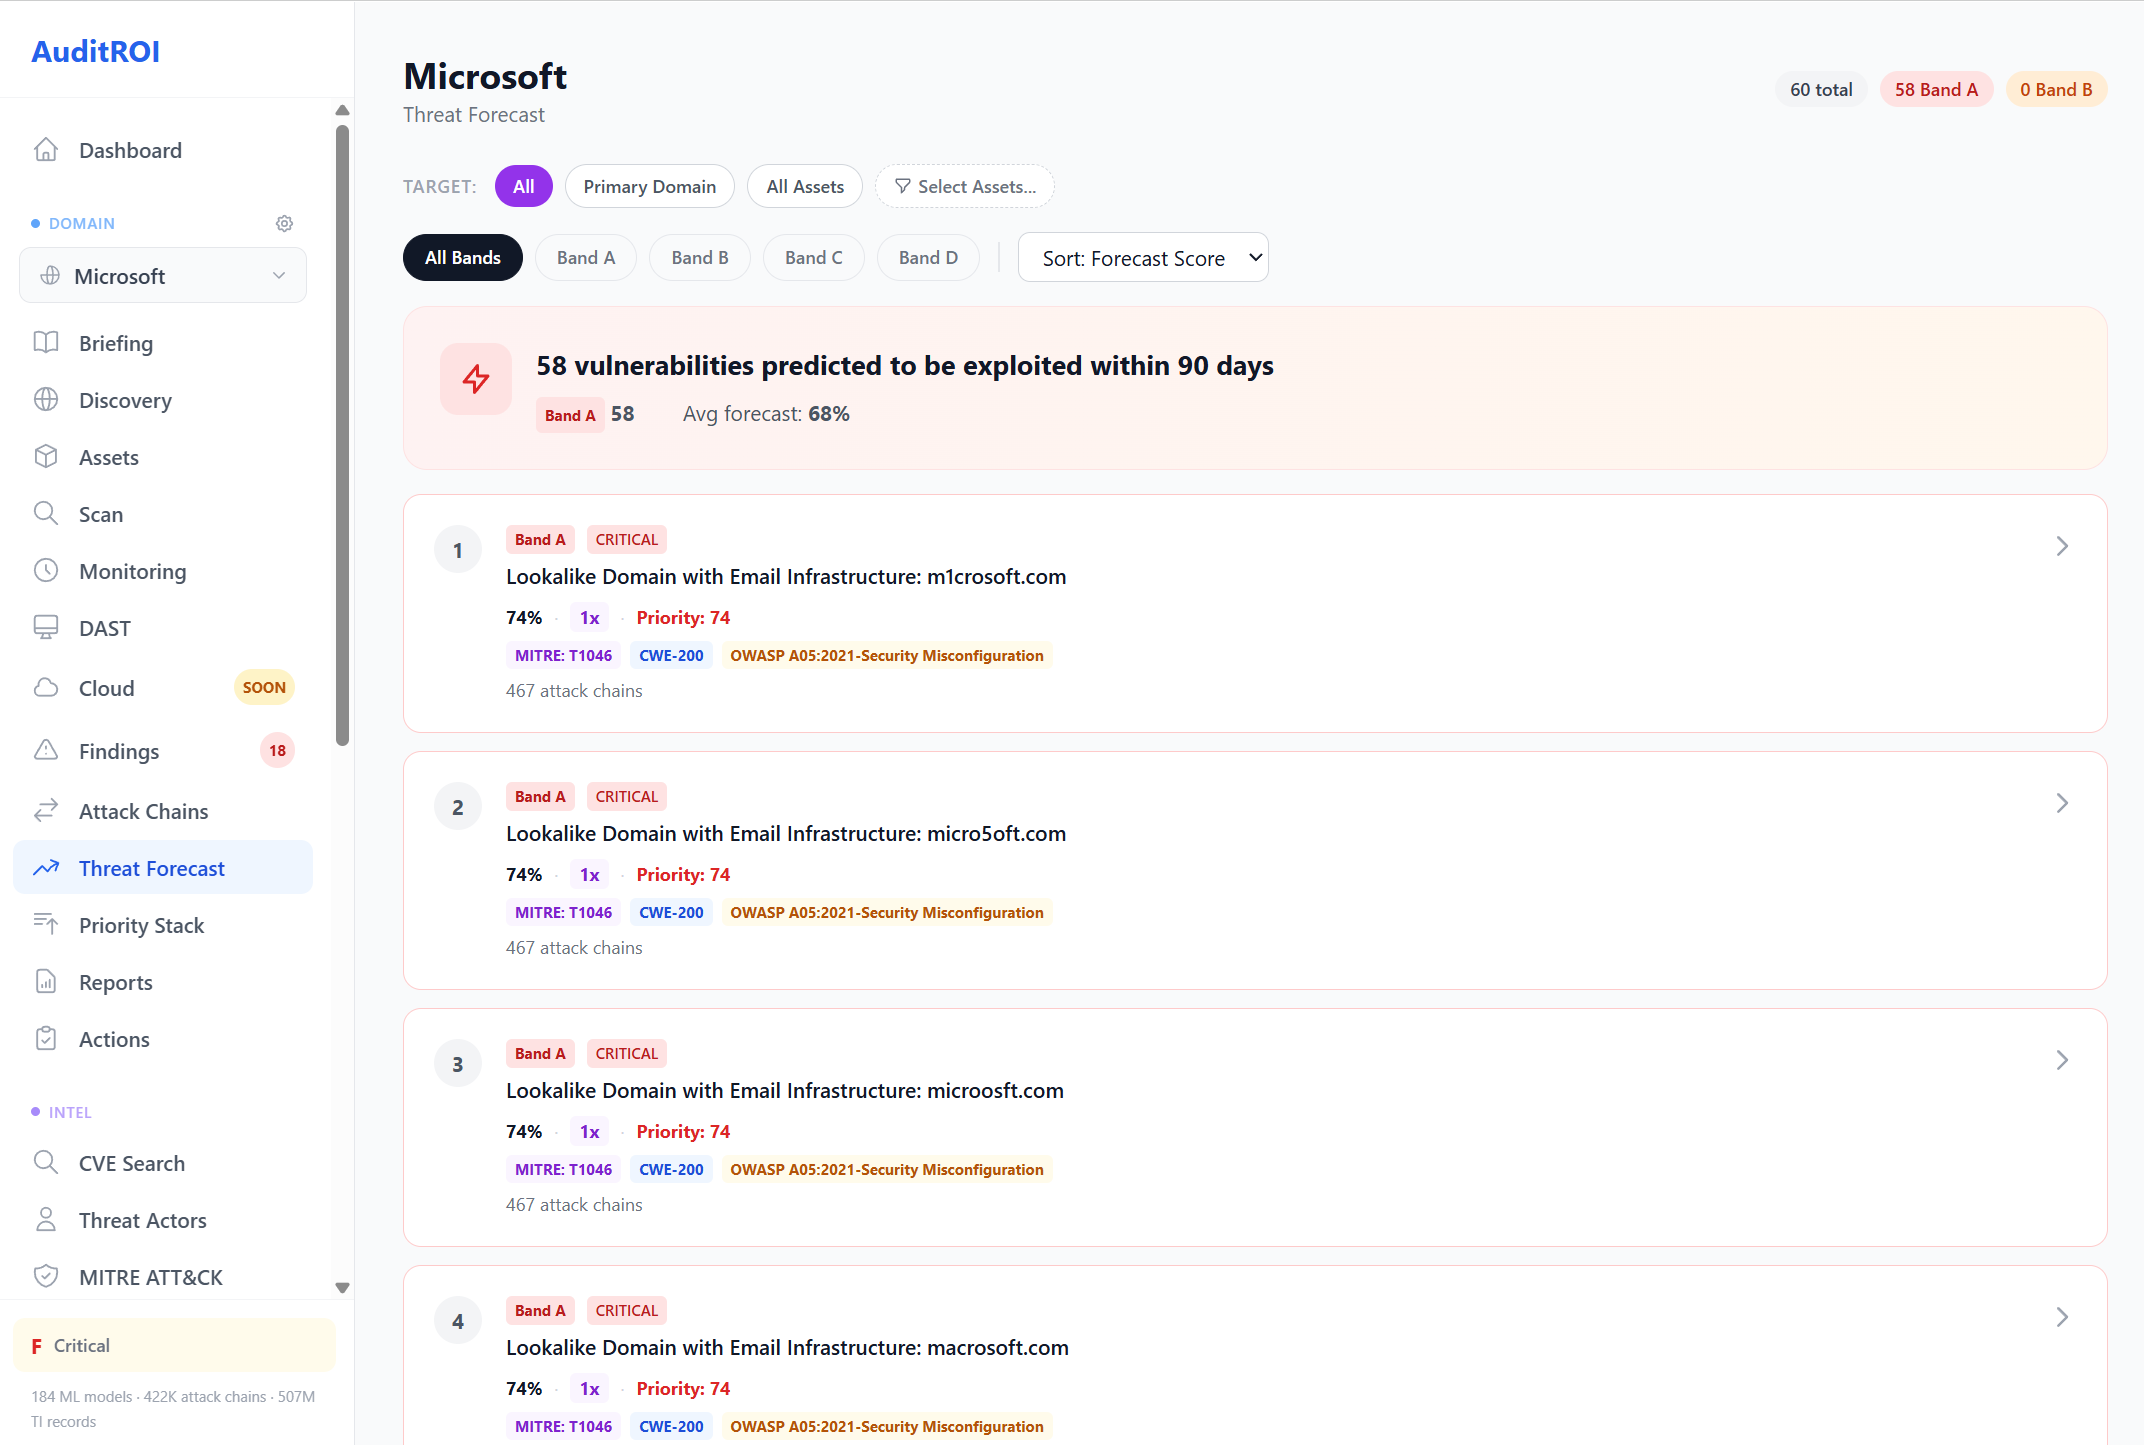Open the Sort: Forecast Score dropdown
The image size is (2144, 1445).
point(1143,257)
